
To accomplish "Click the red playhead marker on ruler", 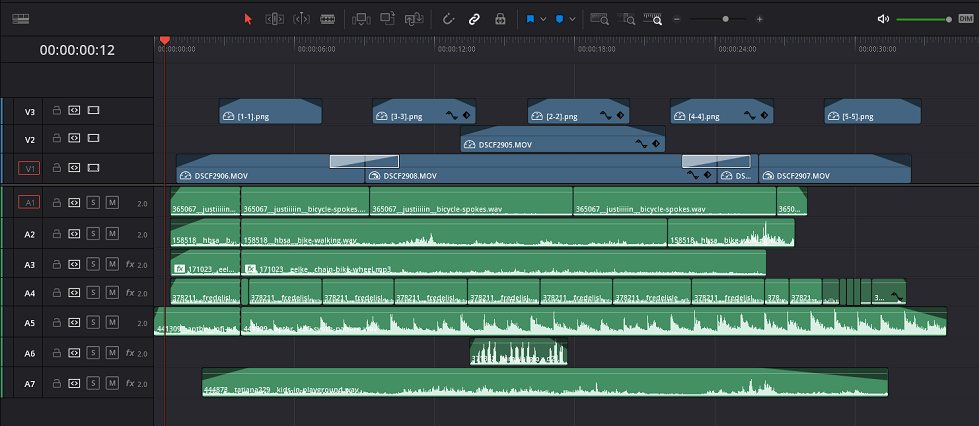I will (164, 41).
